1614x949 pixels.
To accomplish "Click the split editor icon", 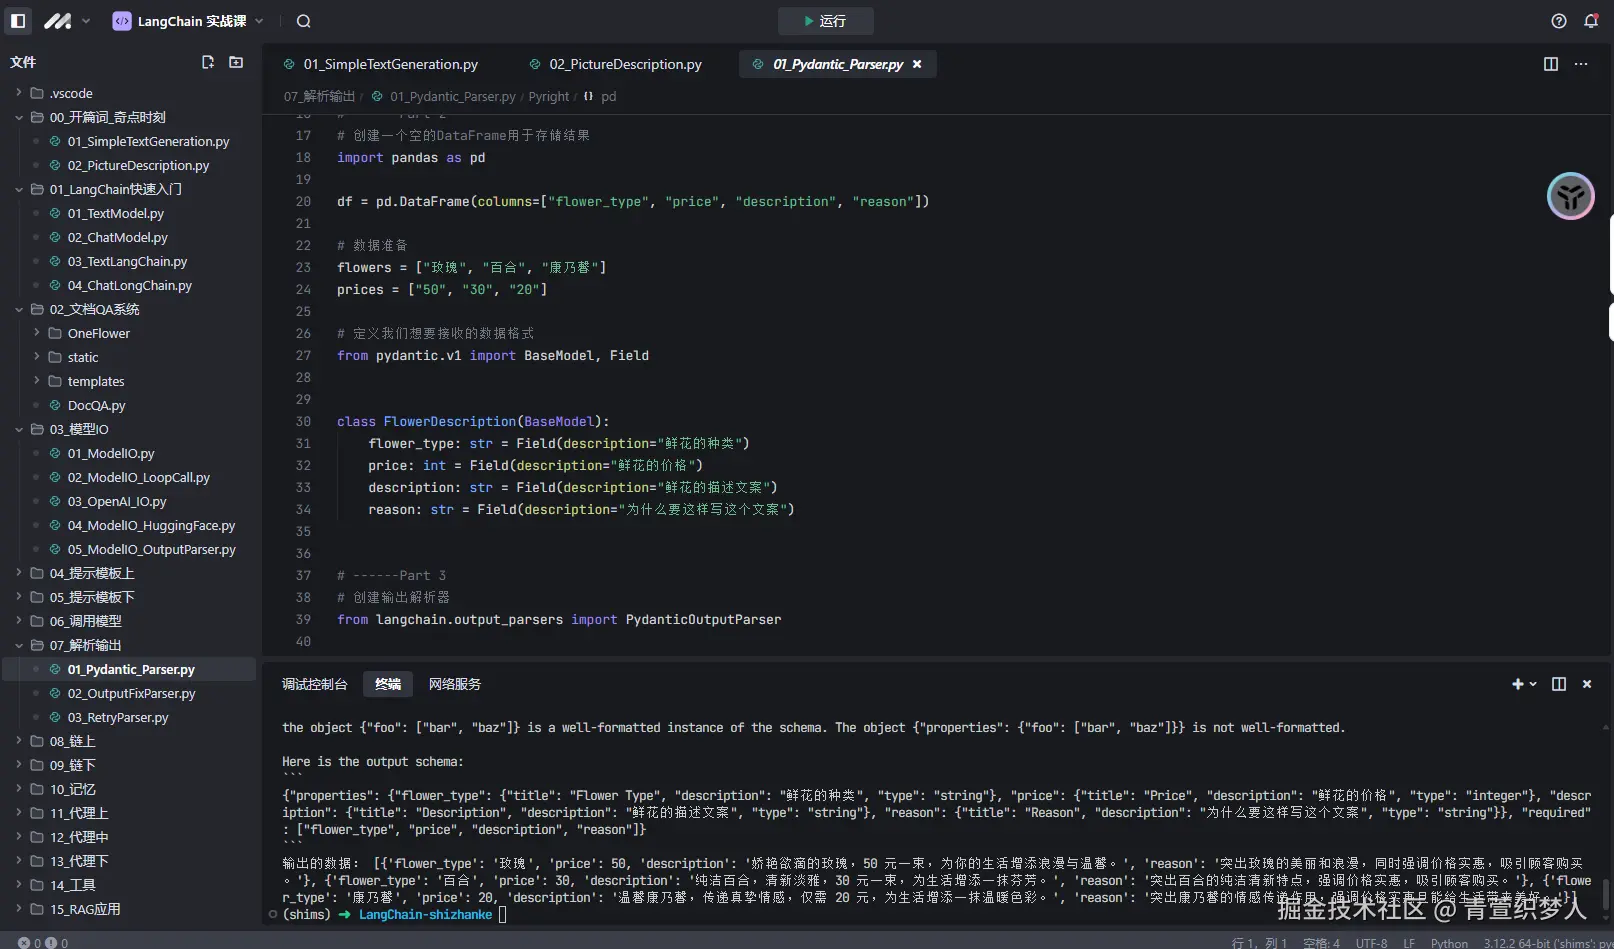I will (1551, 64).
